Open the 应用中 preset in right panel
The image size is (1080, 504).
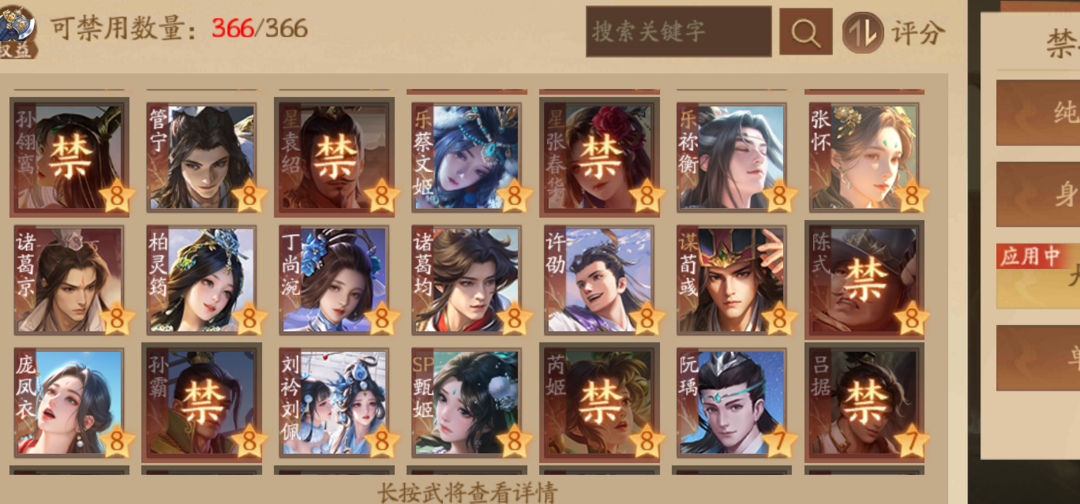[x=1038, y=275]
